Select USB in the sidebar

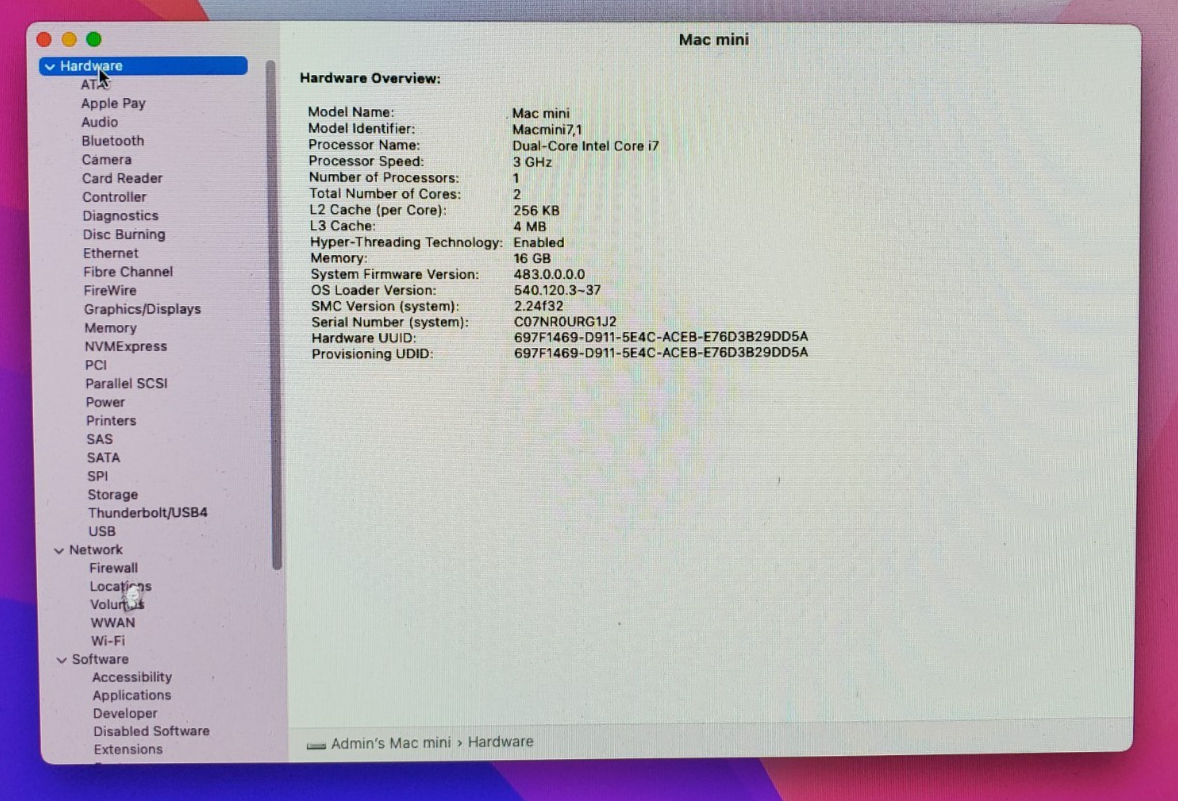(102, 531)
